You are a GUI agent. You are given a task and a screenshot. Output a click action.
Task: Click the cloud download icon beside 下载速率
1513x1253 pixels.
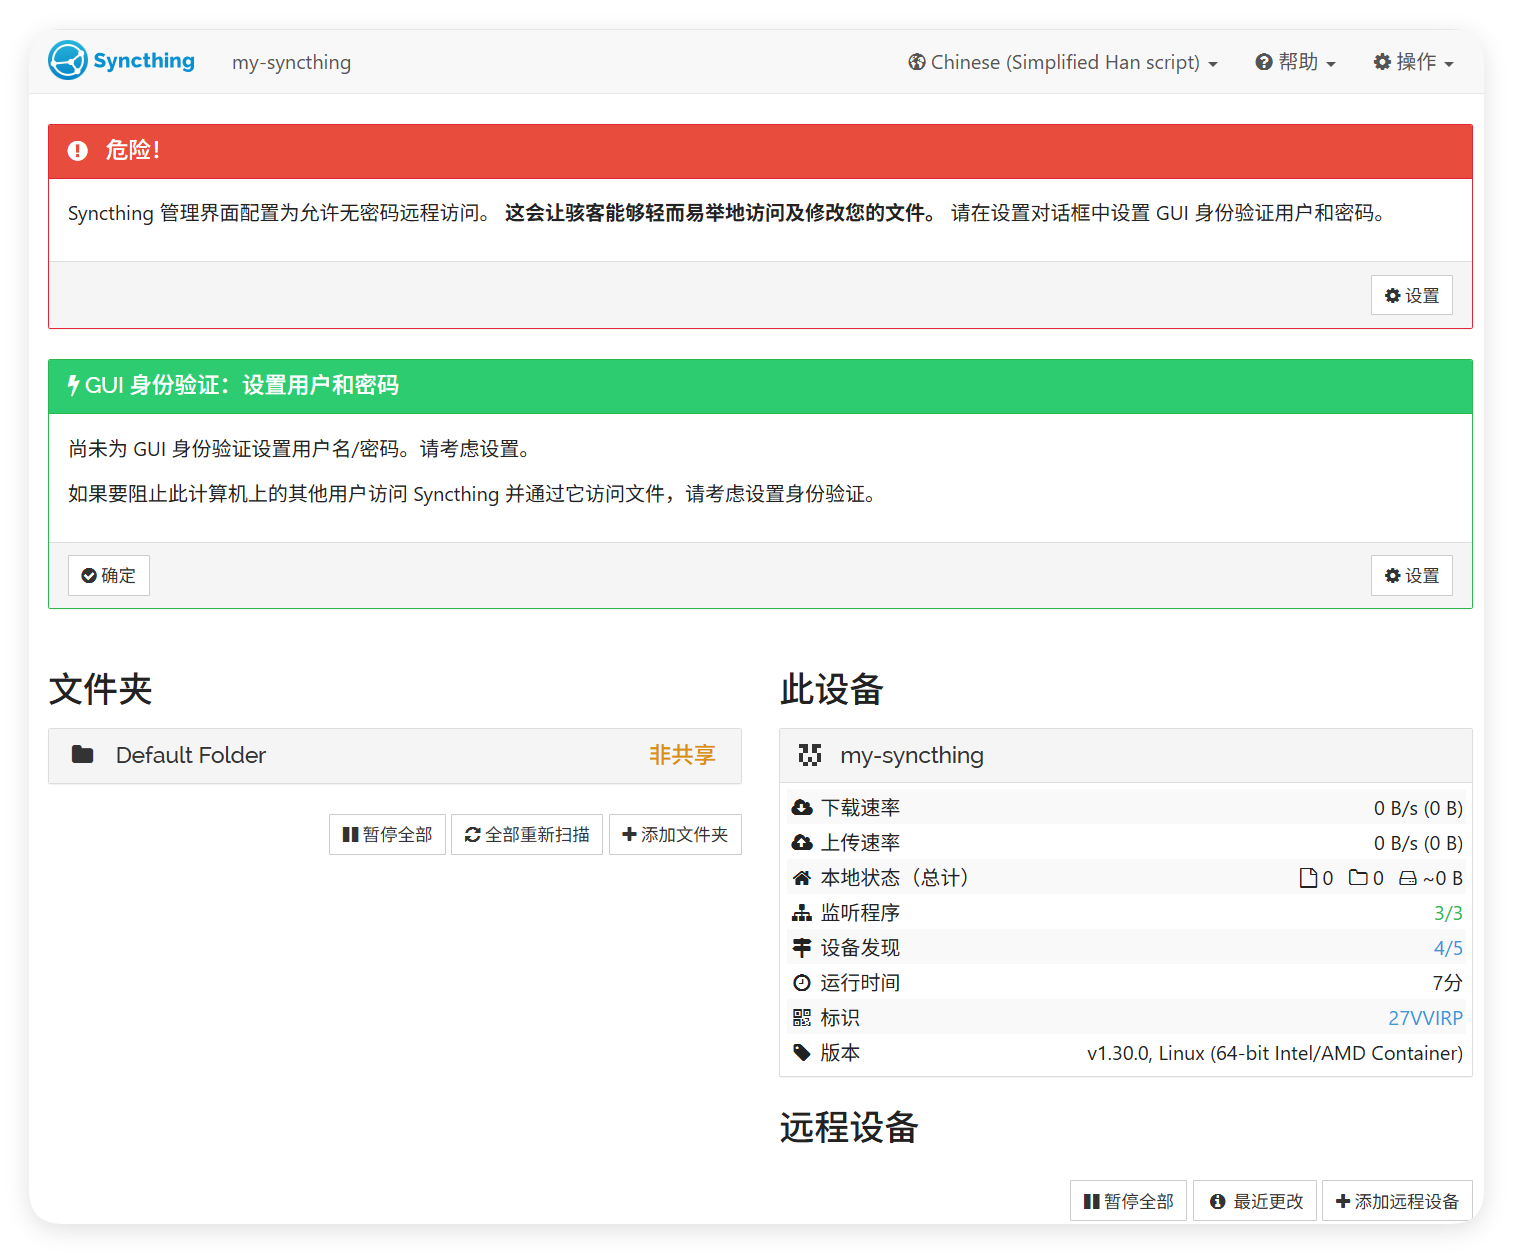802,807
